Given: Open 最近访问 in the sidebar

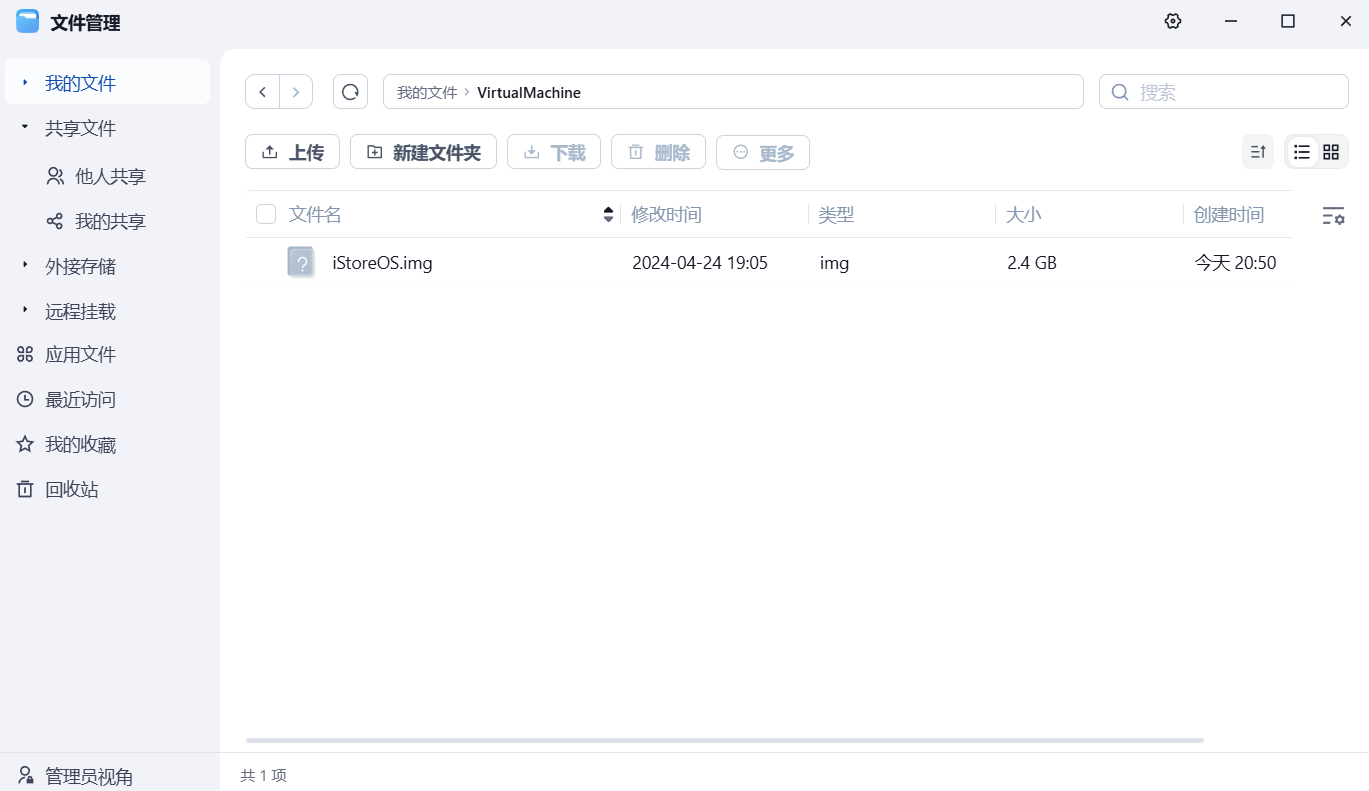Looking at the screenshot, I should [x=80, y=400].
